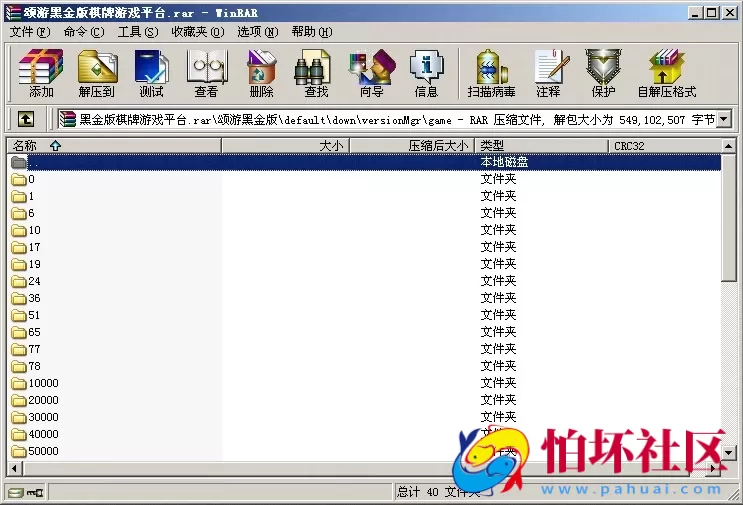Viewport: 743px width, 505px height.
Task: Click the horizontal scrollbar left arrow
Action: coord(14,469)
